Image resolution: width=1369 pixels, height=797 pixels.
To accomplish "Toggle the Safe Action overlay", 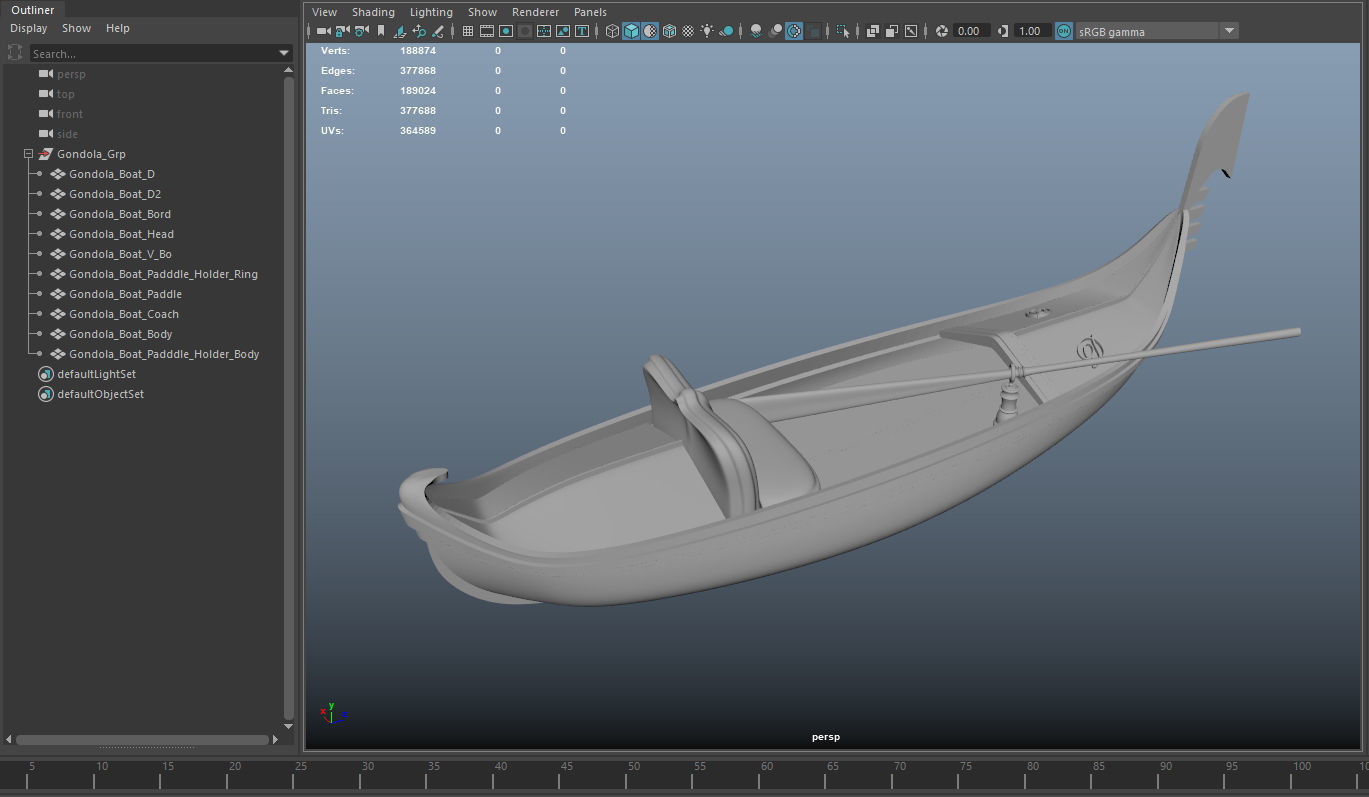I will 563,31.
